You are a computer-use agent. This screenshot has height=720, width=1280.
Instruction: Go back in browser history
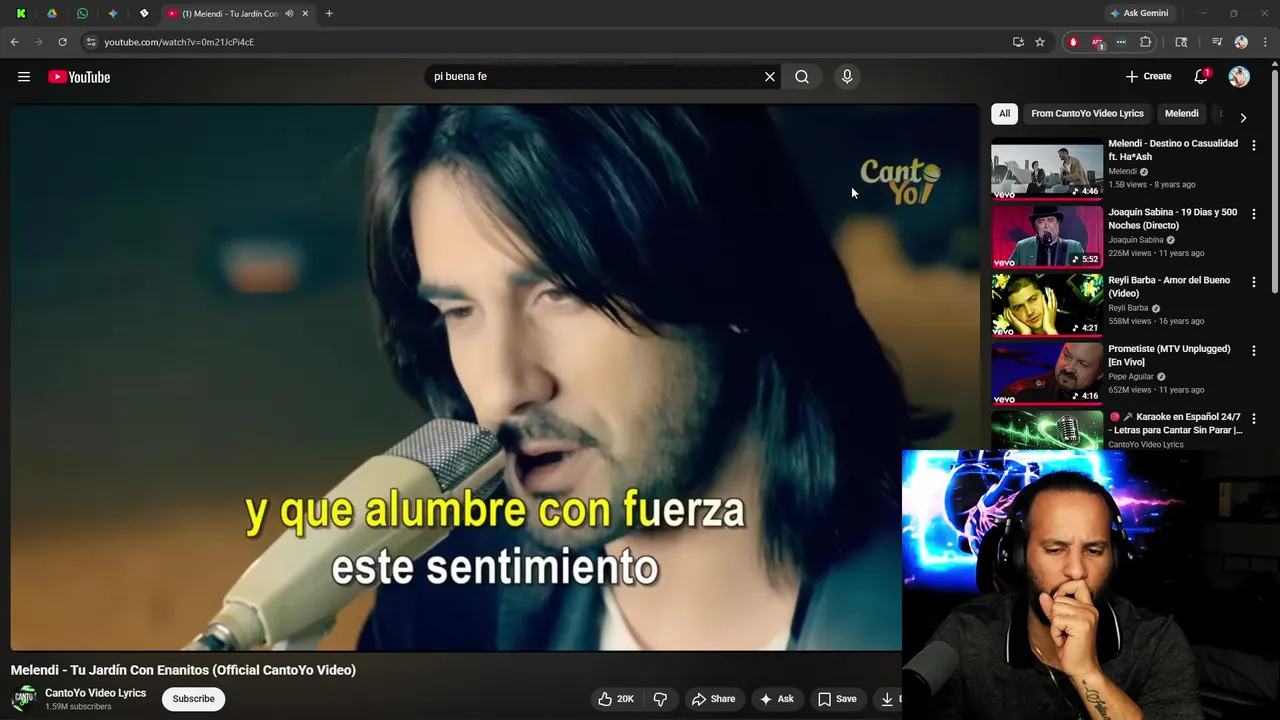tap(14, 42)
